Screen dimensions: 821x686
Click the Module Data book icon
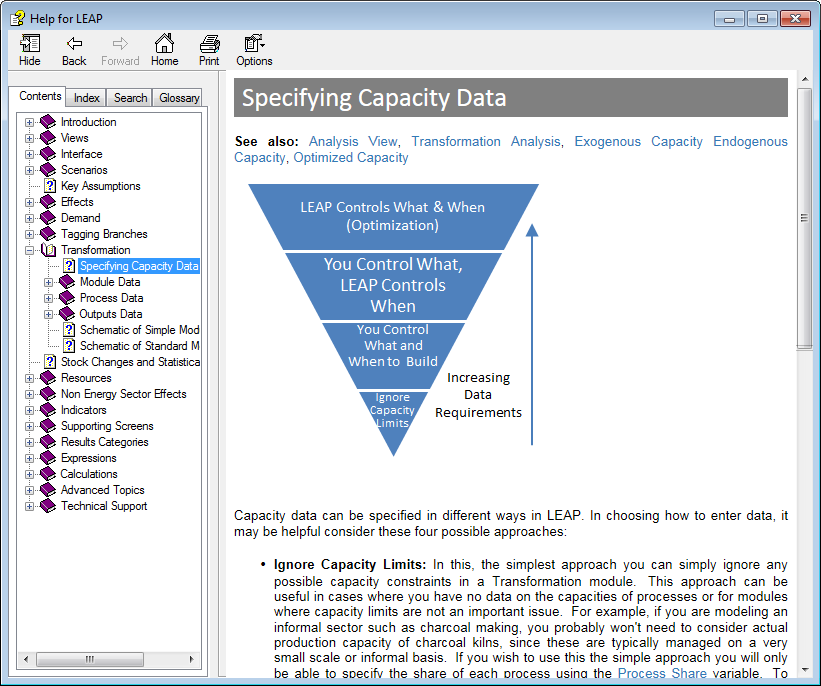pos(67,282)
